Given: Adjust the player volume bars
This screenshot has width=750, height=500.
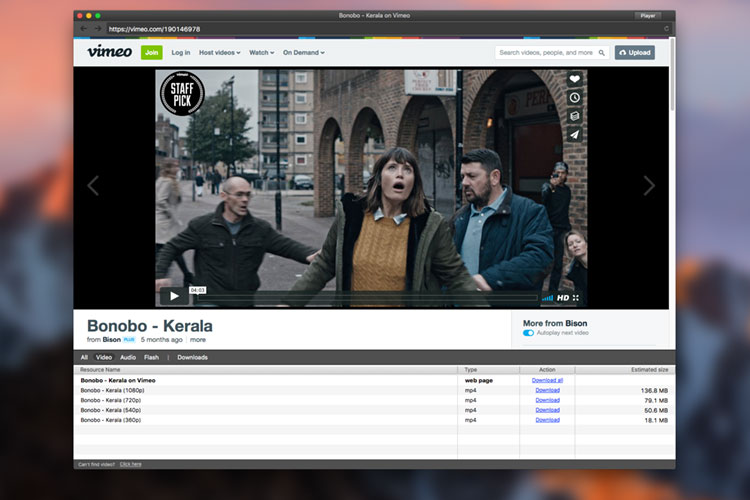Looking at the screenshot, I should coord(548,298).
